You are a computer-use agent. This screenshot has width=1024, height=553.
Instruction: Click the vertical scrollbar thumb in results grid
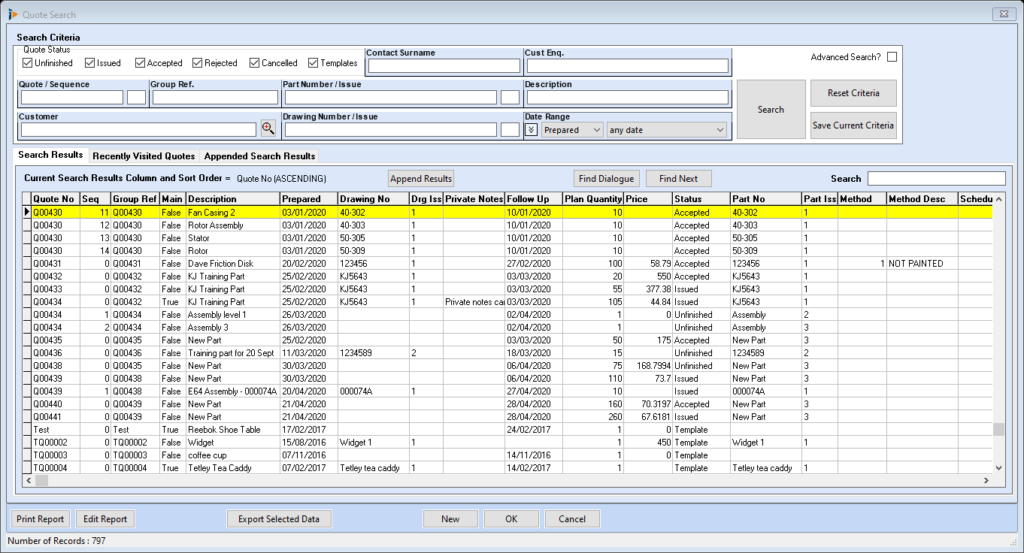click(x=999, y=429)
